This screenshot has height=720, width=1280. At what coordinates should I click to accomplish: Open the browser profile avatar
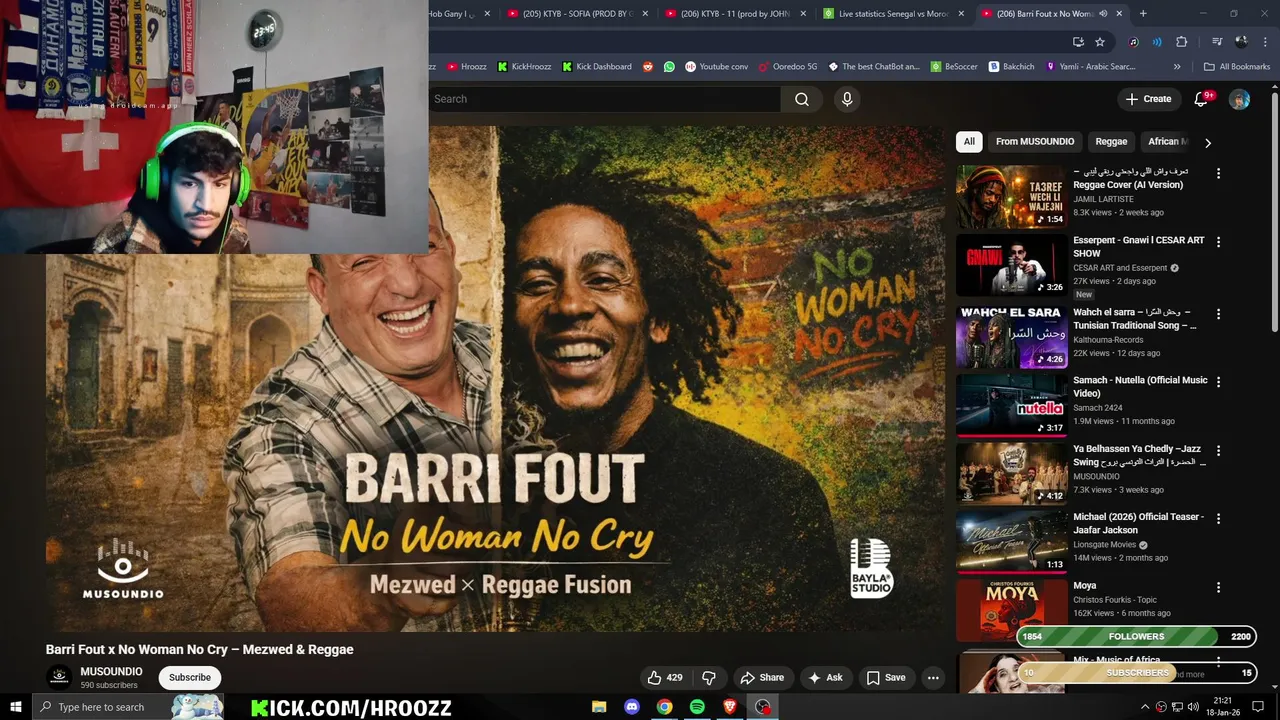tap(1242, 42)
